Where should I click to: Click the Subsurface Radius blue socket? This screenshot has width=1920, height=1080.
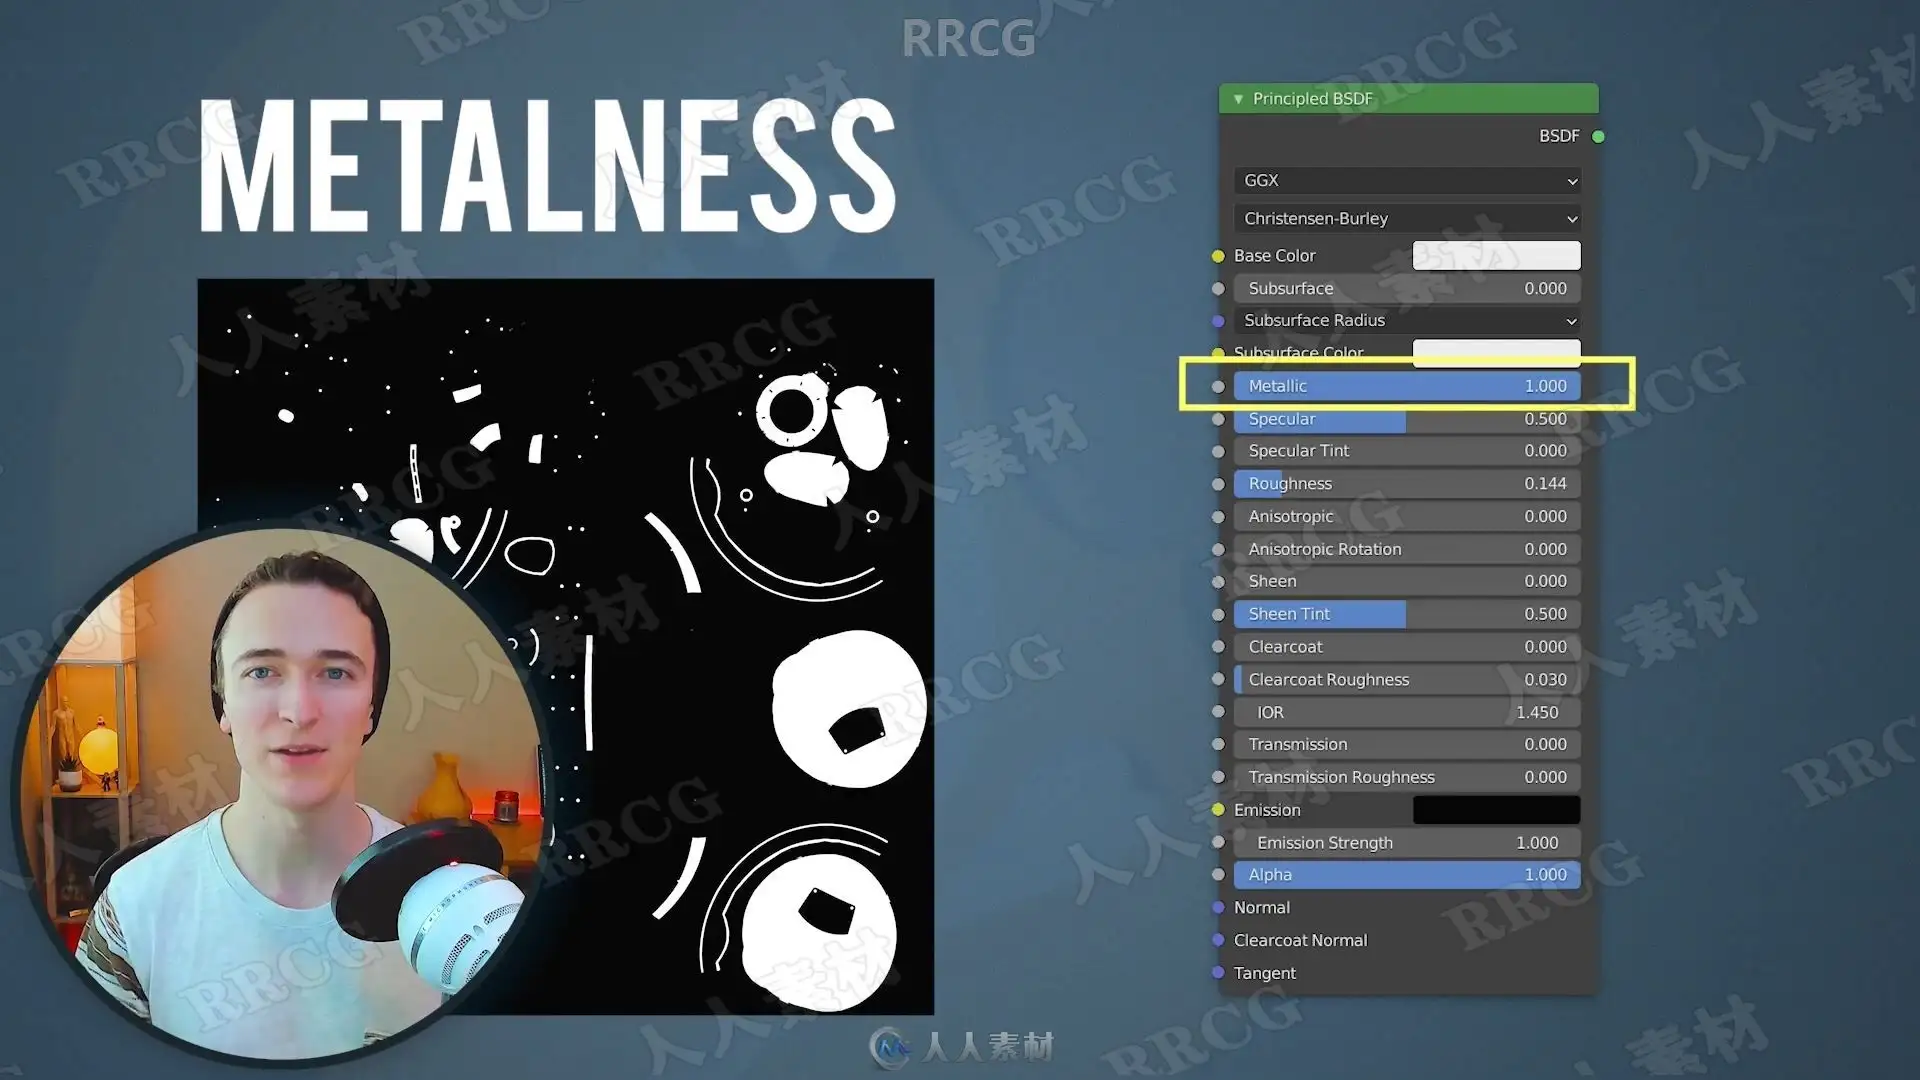(1218, 321)
